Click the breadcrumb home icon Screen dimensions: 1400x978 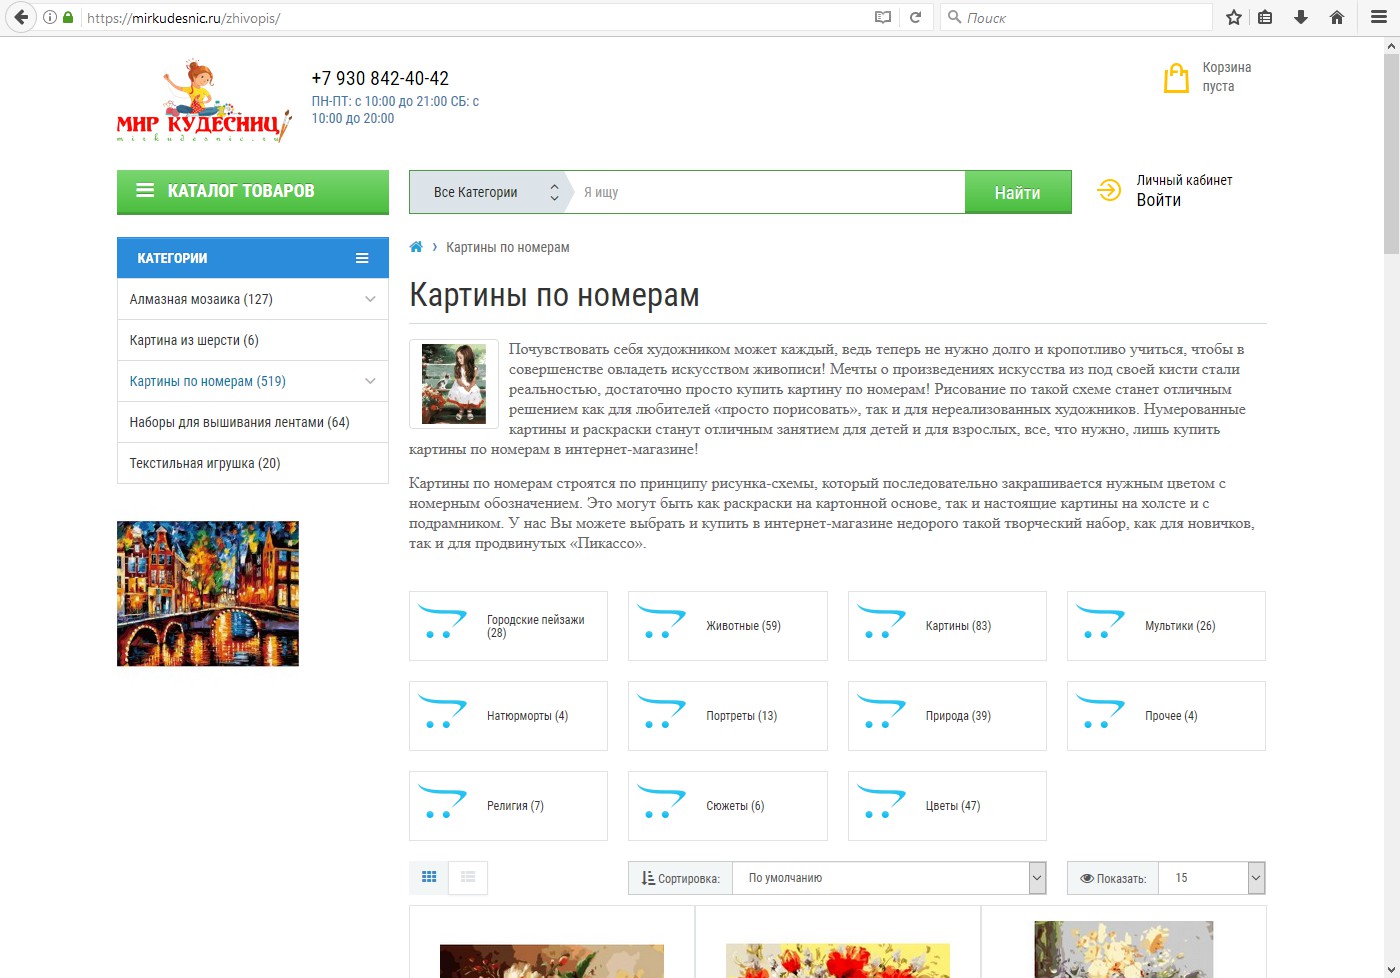[416, 247]
